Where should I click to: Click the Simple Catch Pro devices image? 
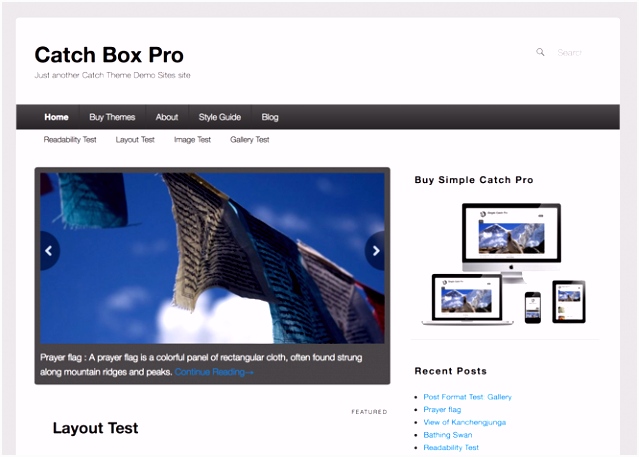pos(504,264)
